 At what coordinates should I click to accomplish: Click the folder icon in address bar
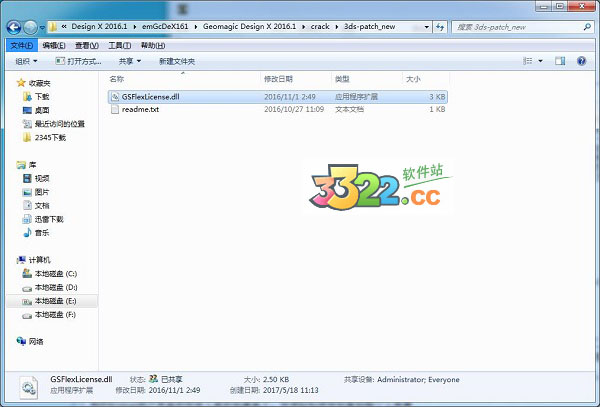[x=53, y=27]
